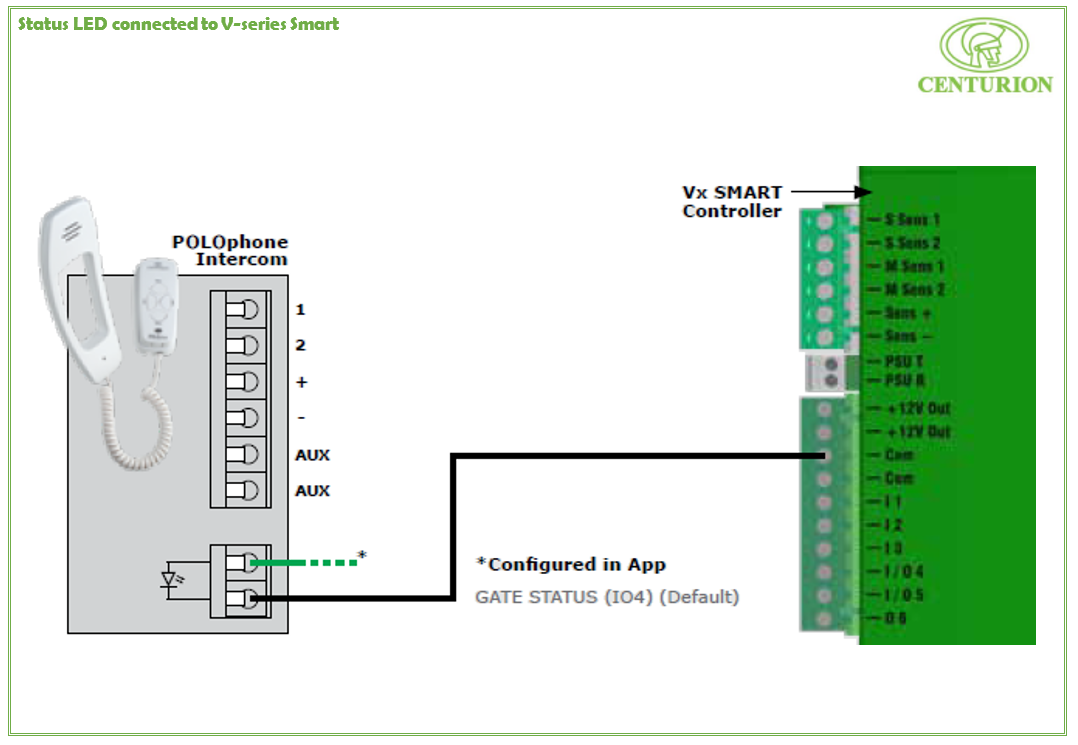Click the 'M Sens 2' controller label
Image resolution: width=1078 pixels, height=745 pixels.
coord(914,289)
